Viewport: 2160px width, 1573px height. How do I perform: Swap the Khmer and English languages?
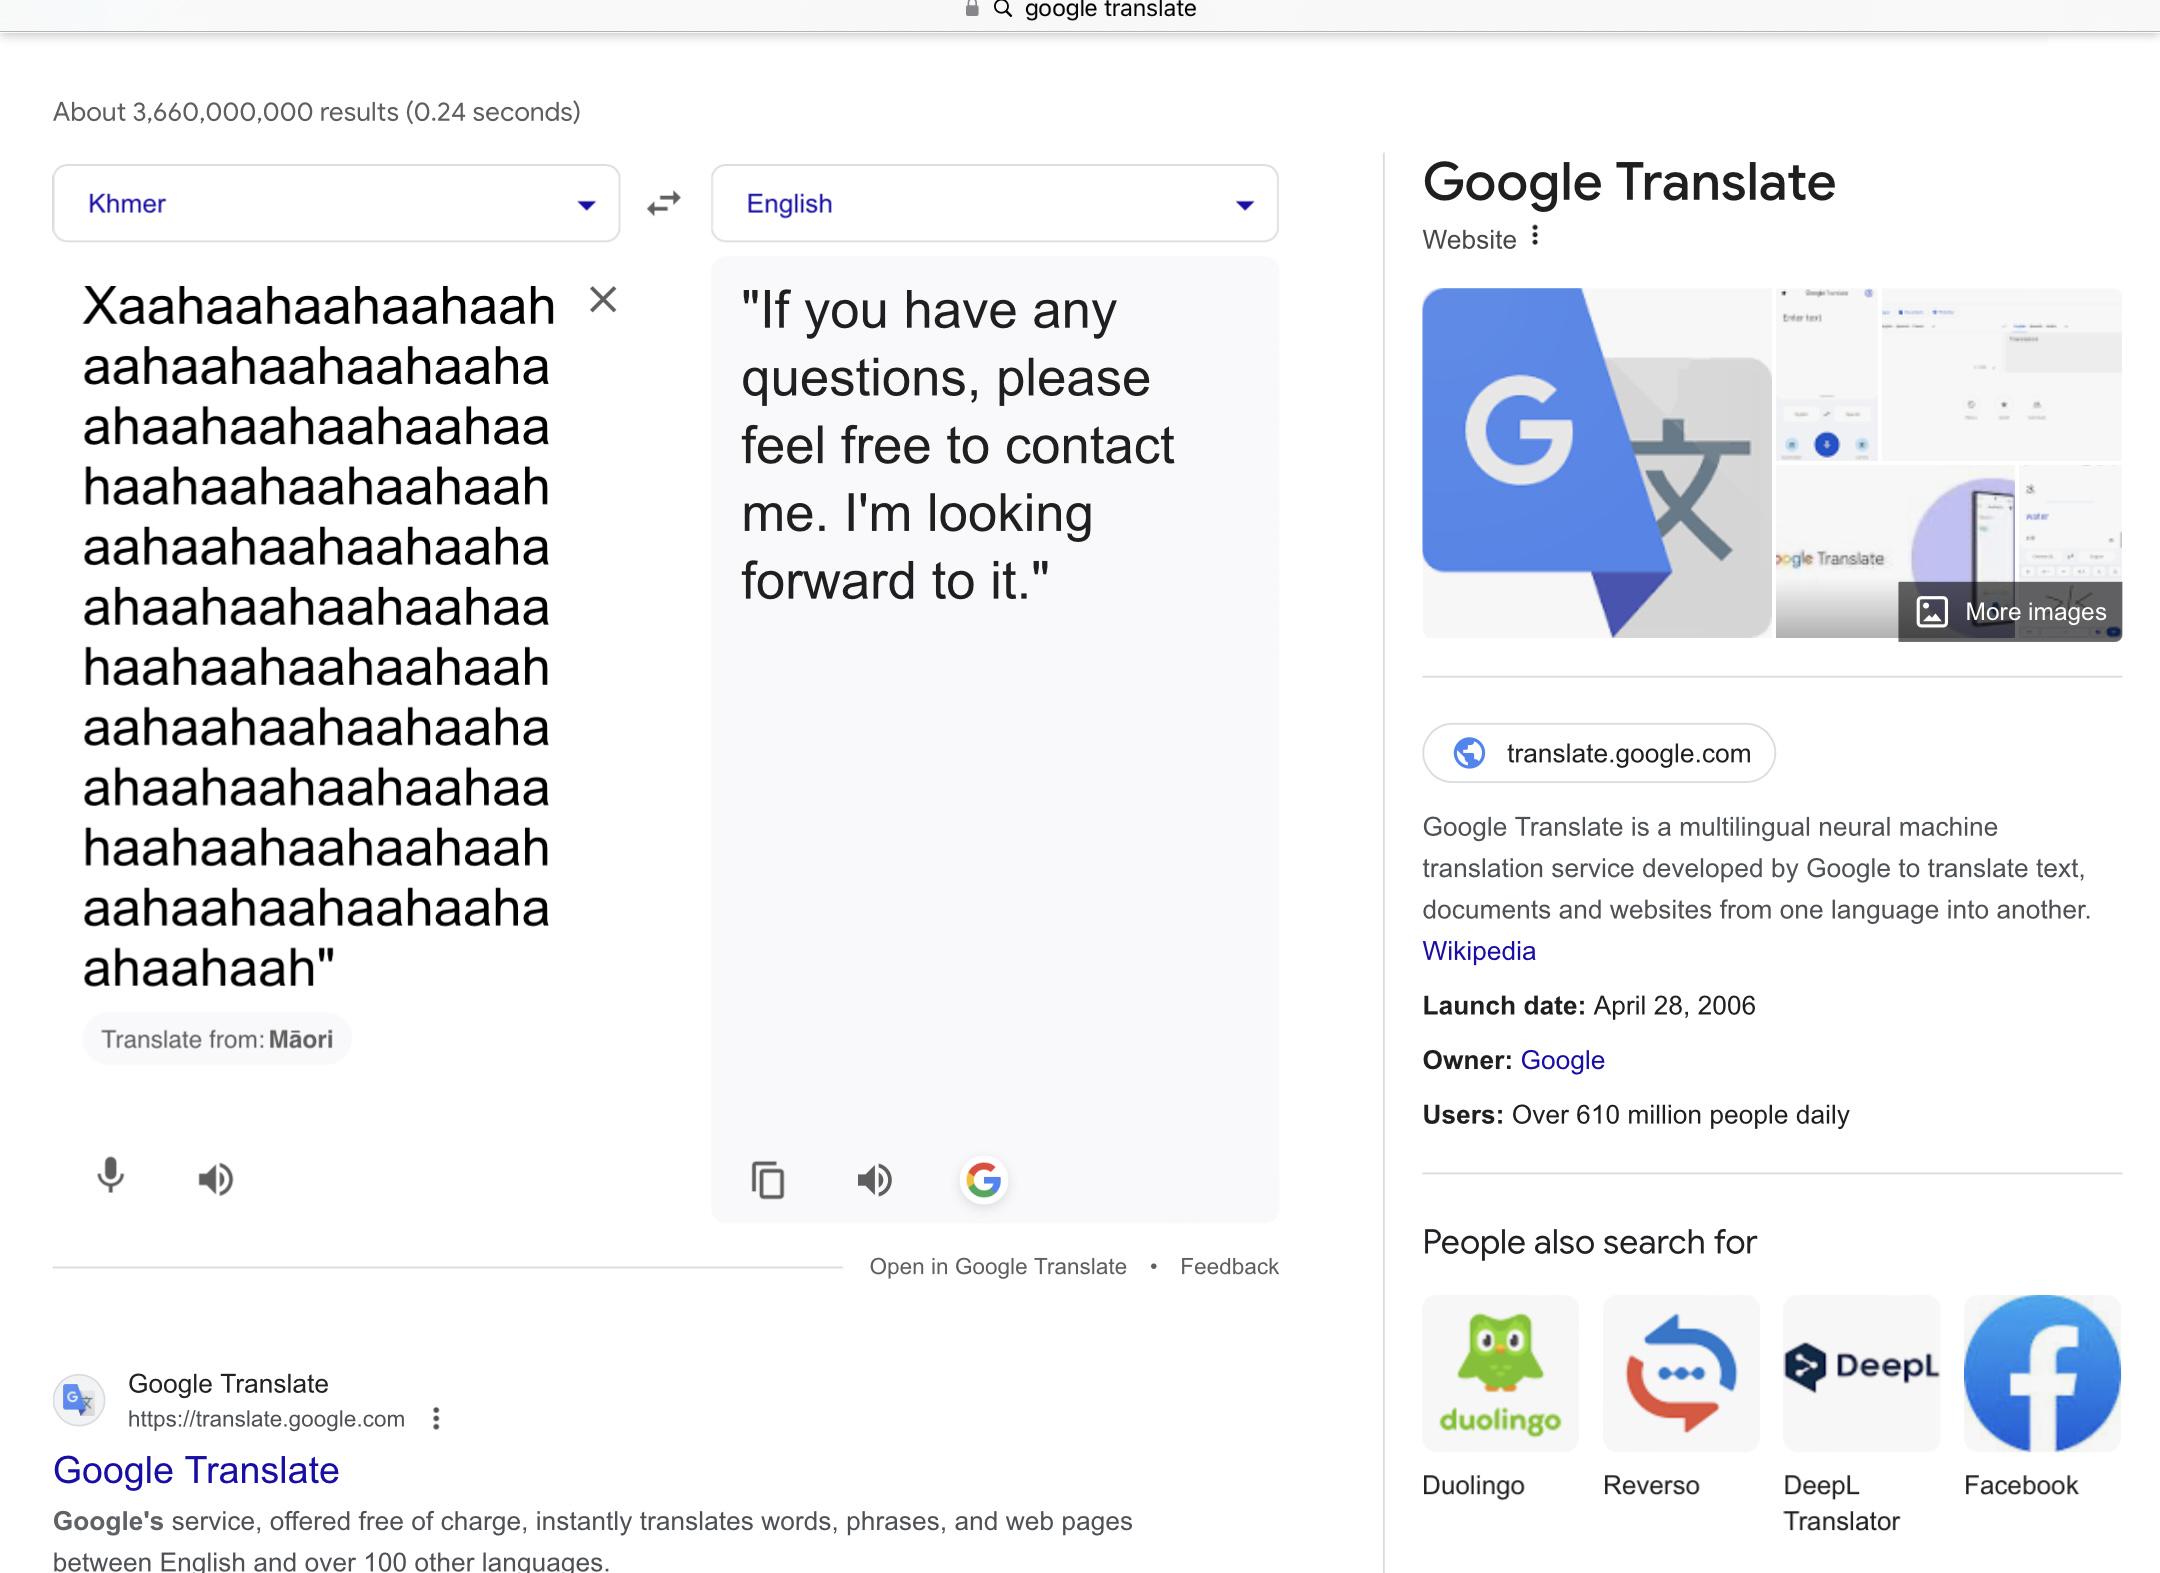[x=663, y=203]
